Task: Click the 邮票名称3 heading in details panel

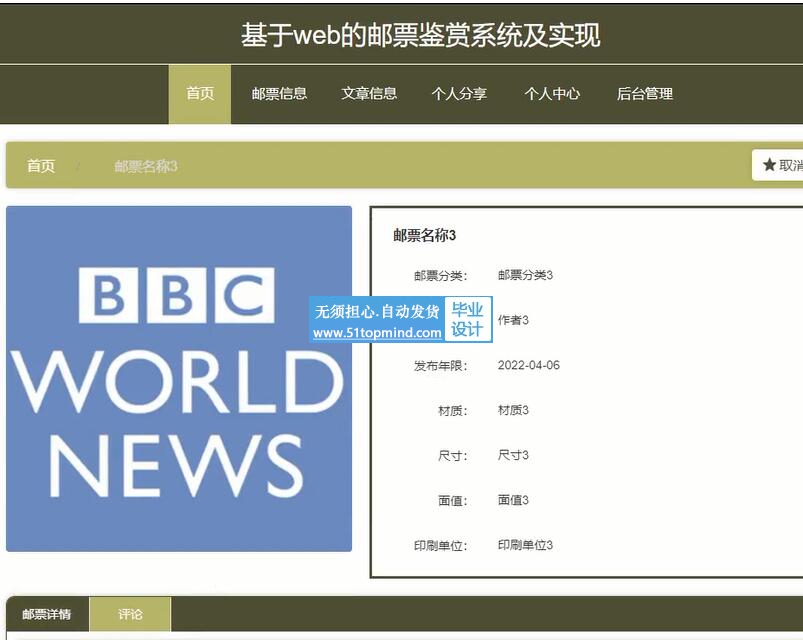Action: click(425, 235)
